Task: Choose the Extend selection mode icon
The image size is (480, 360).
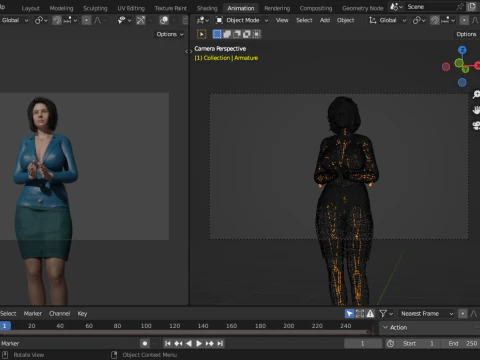Action: [x=227, y=34]
